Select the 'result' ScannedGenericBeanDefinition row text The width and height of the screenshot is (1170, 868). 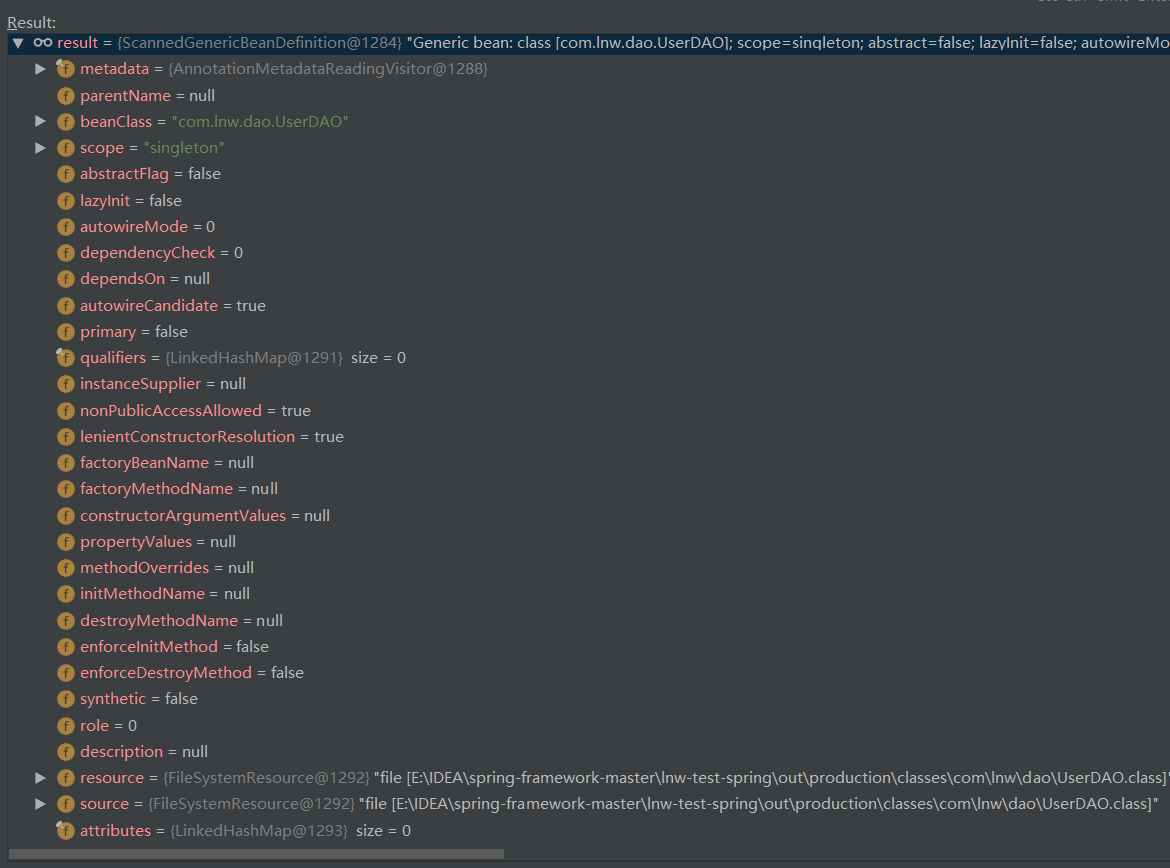(613, 43)
